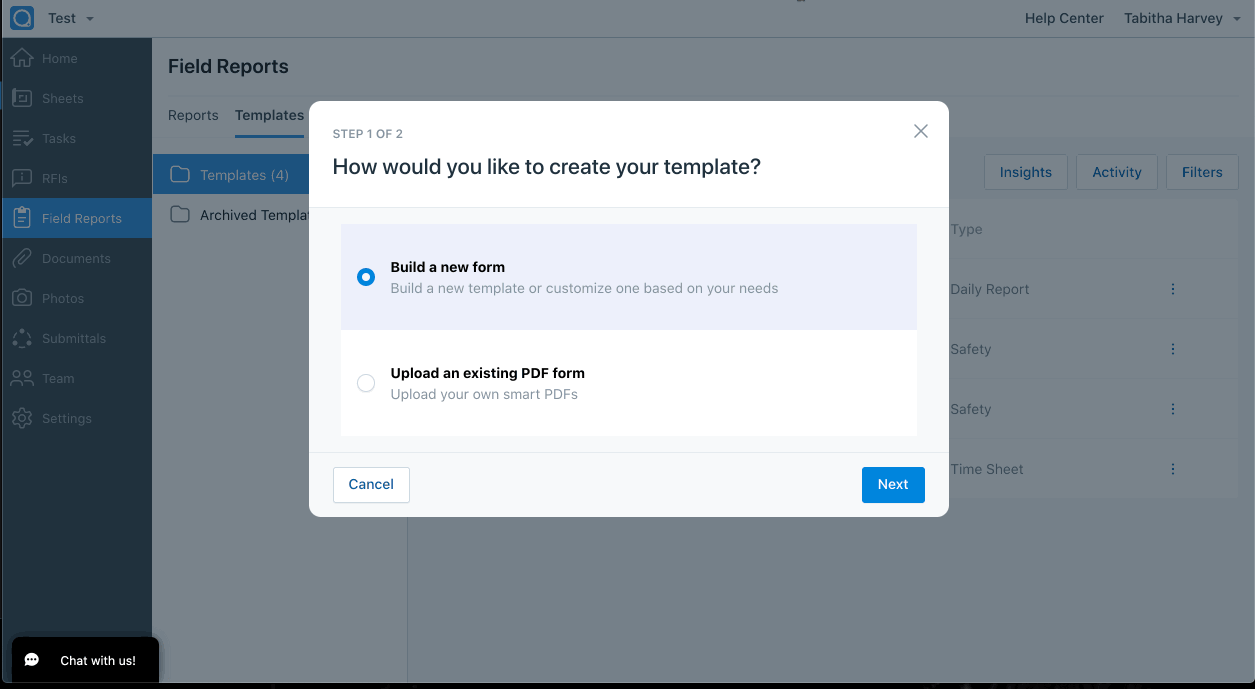Image resolution: width=1255 pixels, height=689 pixels.
Task: Open the Tabitha Harvey account menu
Action: coord(1182,17)
